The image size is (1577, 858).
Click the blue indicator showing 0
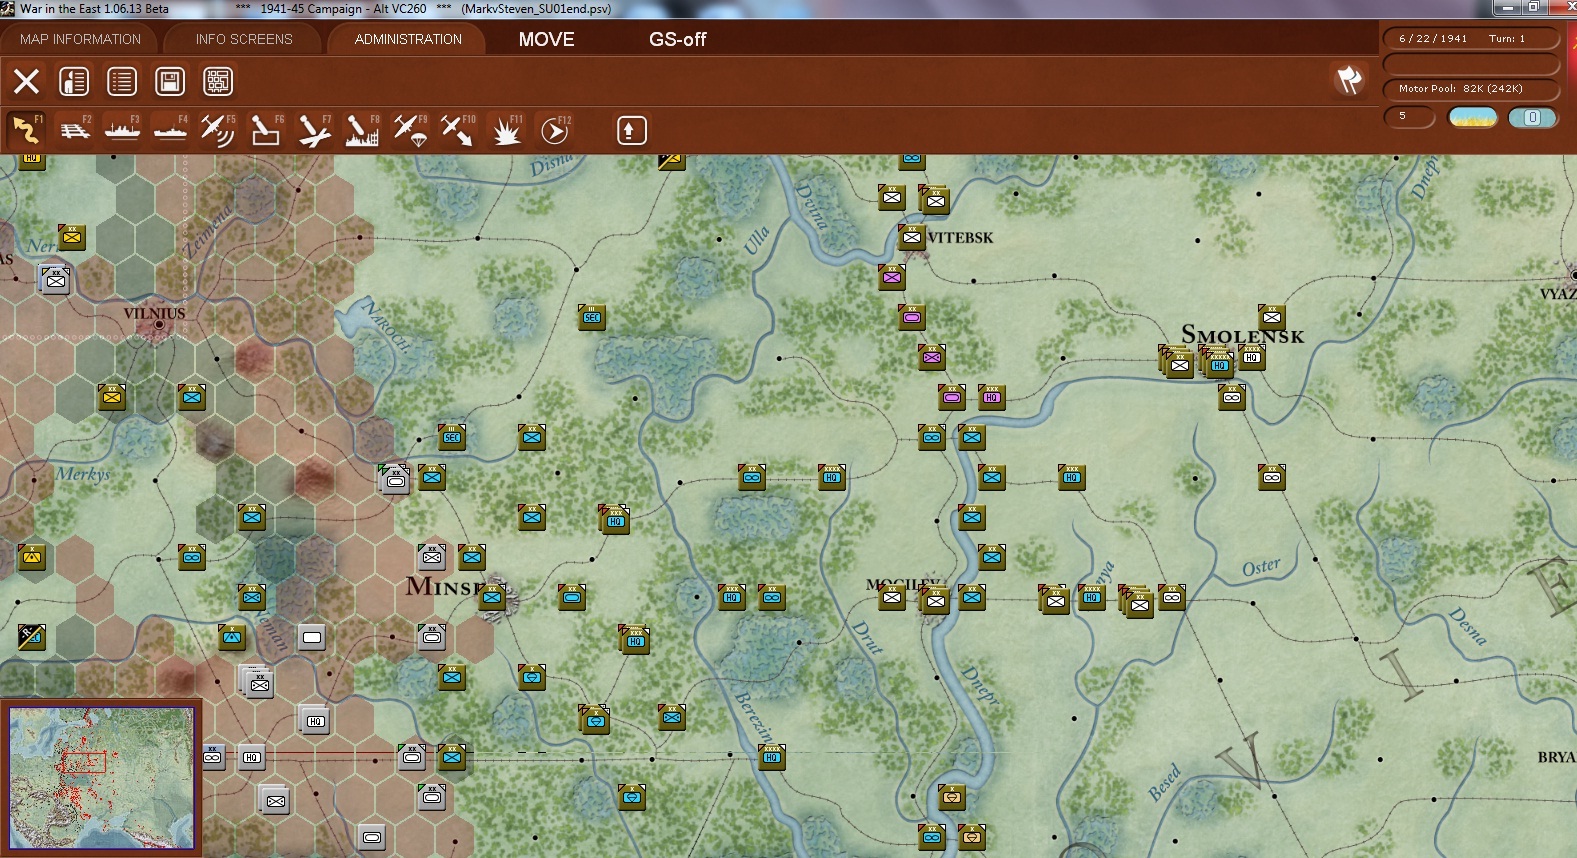pyautogui.click(x=1532, y=117)
